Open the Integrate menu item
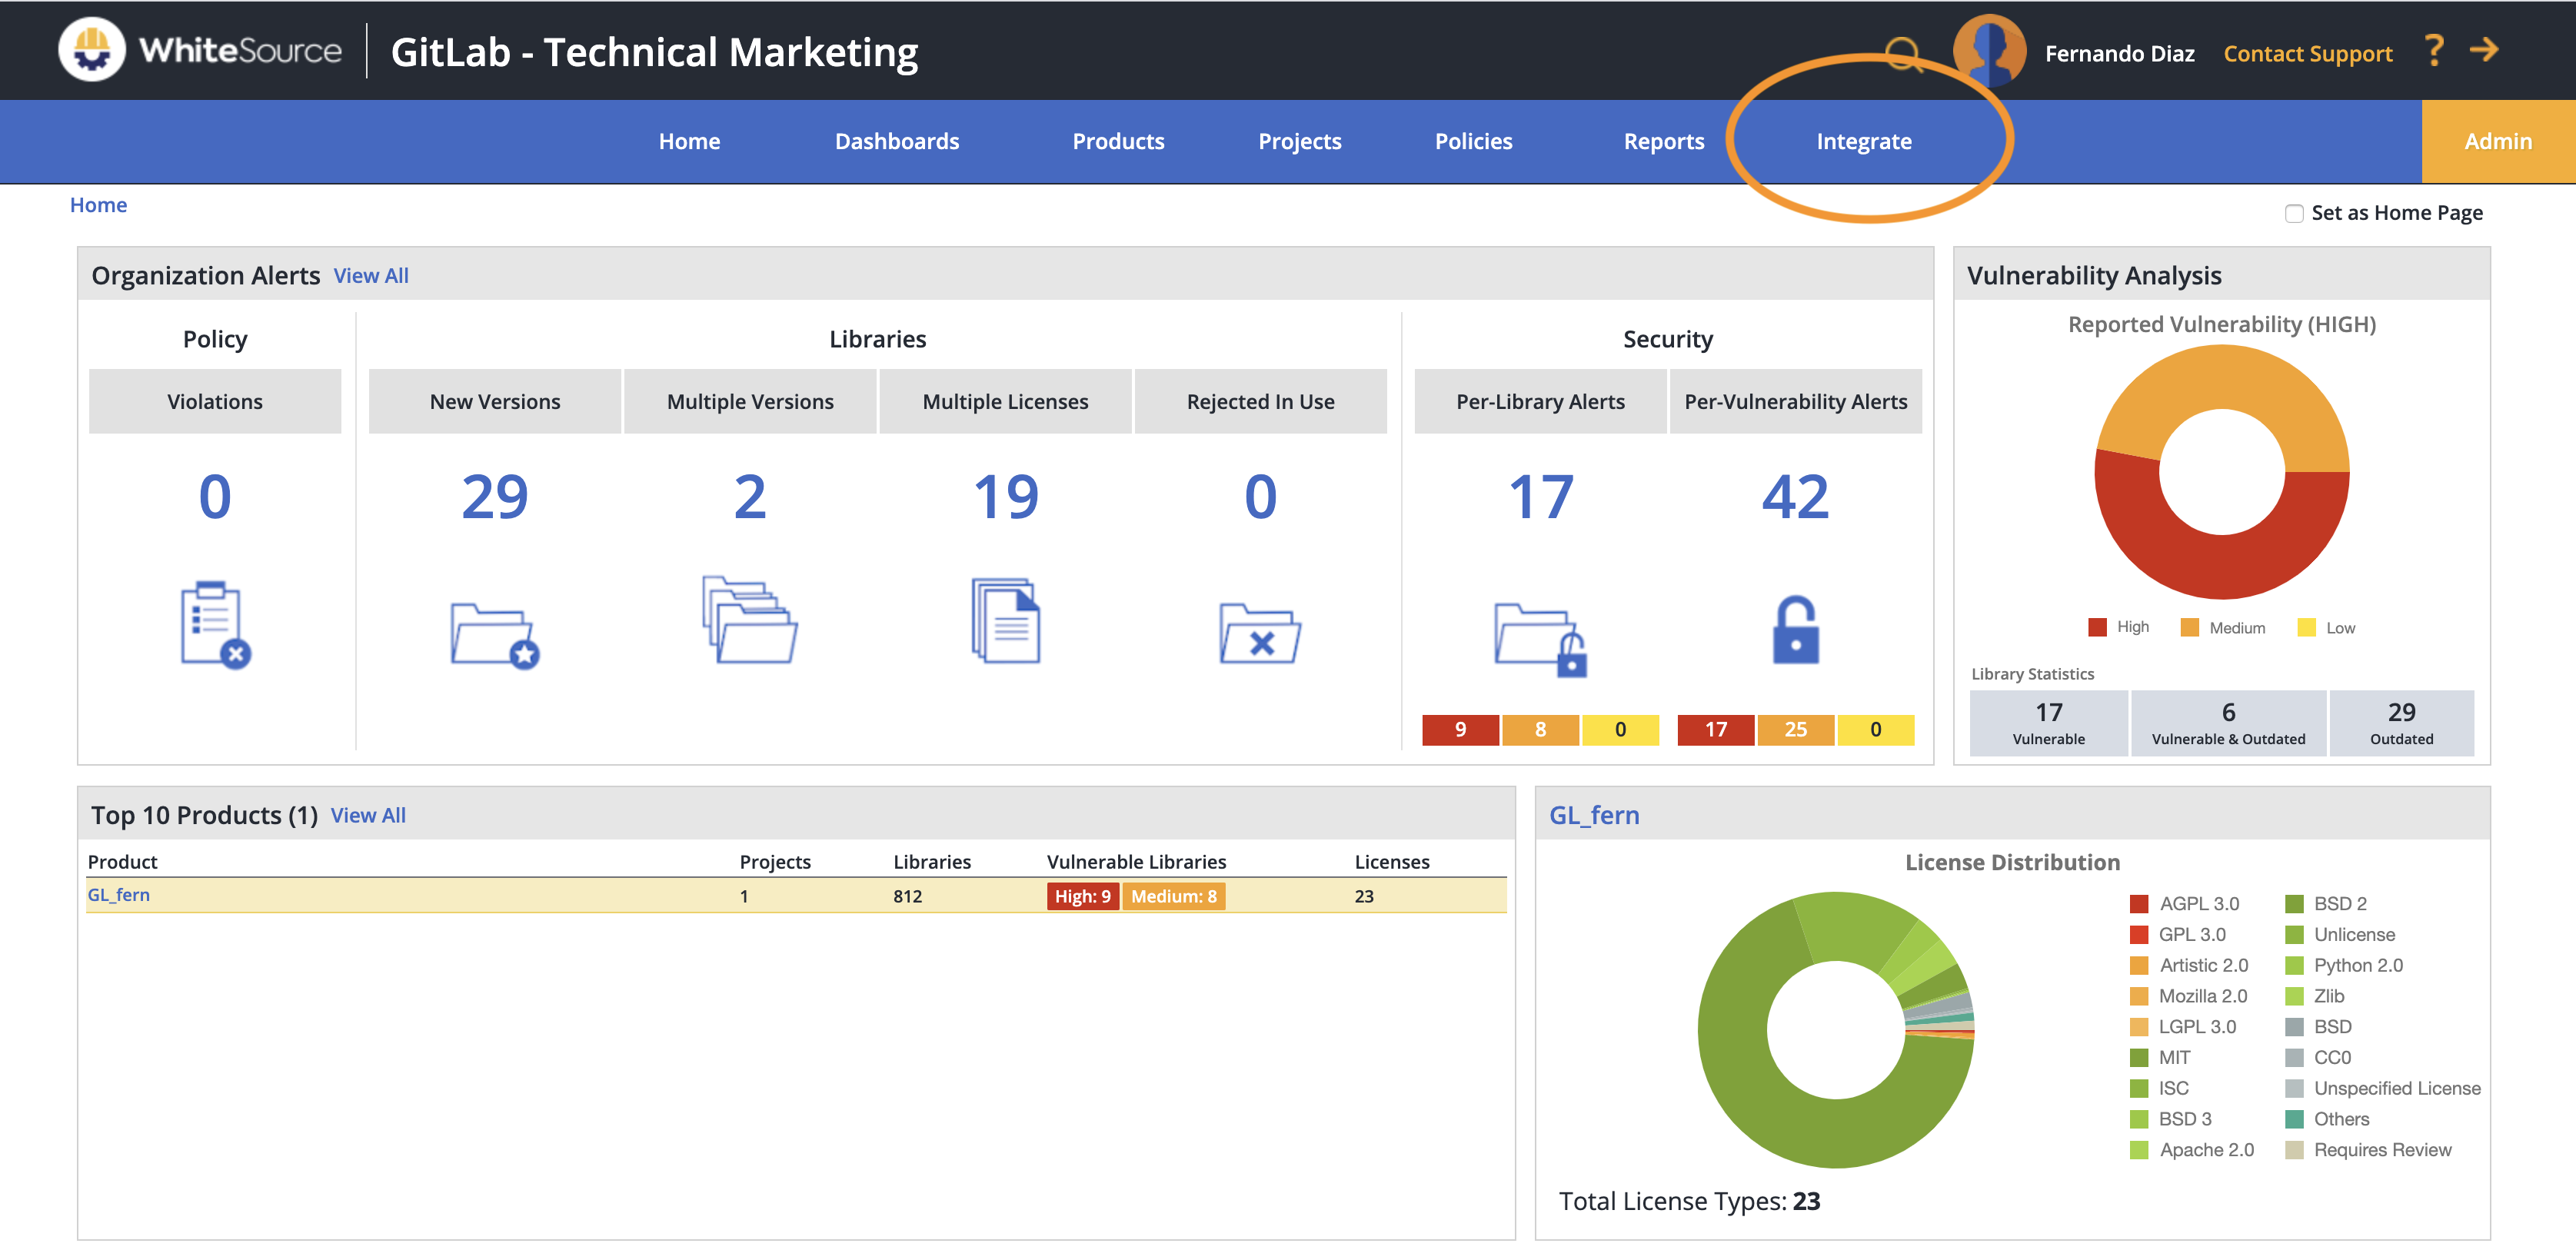The image size is (2576, 1250). pos(1863,142)
